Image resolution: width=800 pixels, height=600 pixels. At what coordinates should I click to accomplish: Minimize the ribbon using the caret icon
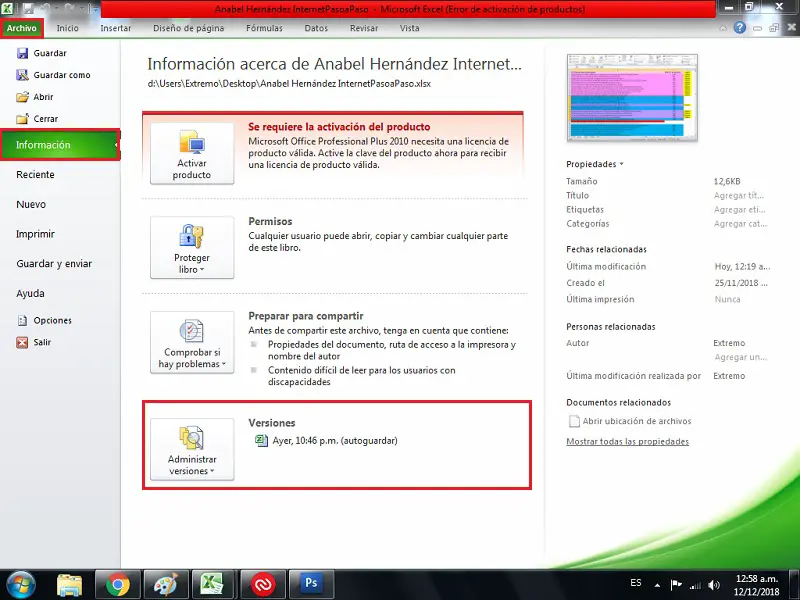pyautogui.click(x=723, y=28)
